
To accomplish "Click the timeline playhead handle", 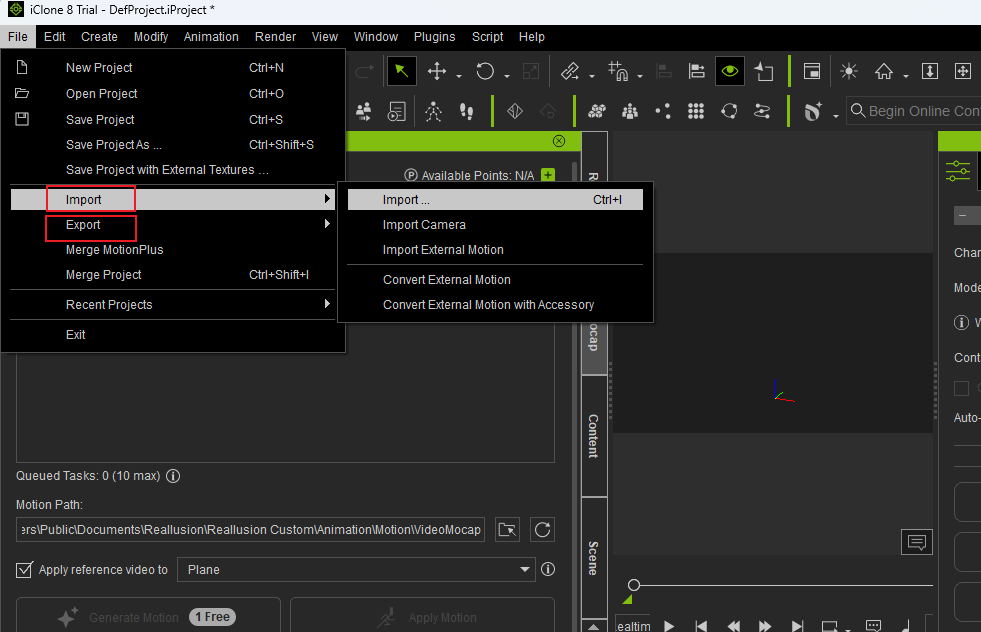I will 634,585.
